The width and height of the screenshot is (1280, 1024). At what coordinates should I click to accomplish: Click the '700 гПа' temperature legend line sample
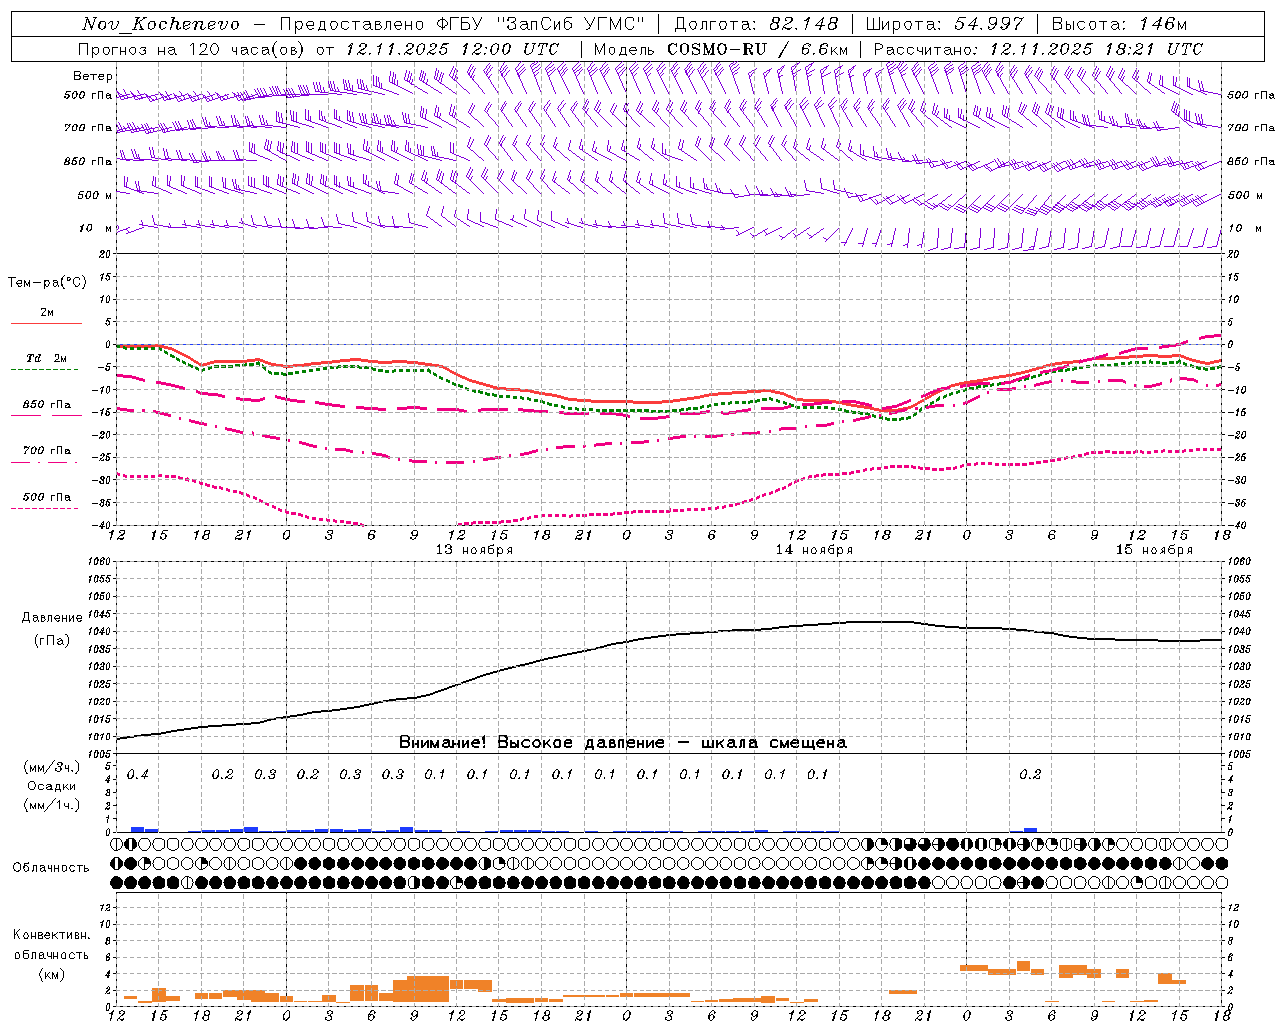pos(46,462)
